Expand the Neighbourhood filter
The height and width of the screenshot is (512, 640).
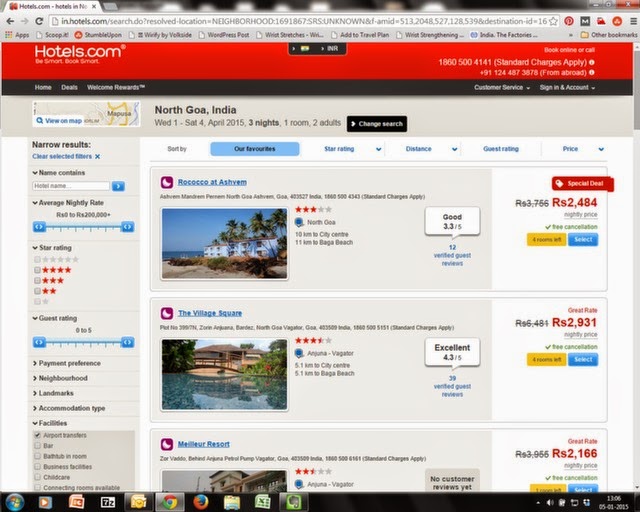click(60, 378)
